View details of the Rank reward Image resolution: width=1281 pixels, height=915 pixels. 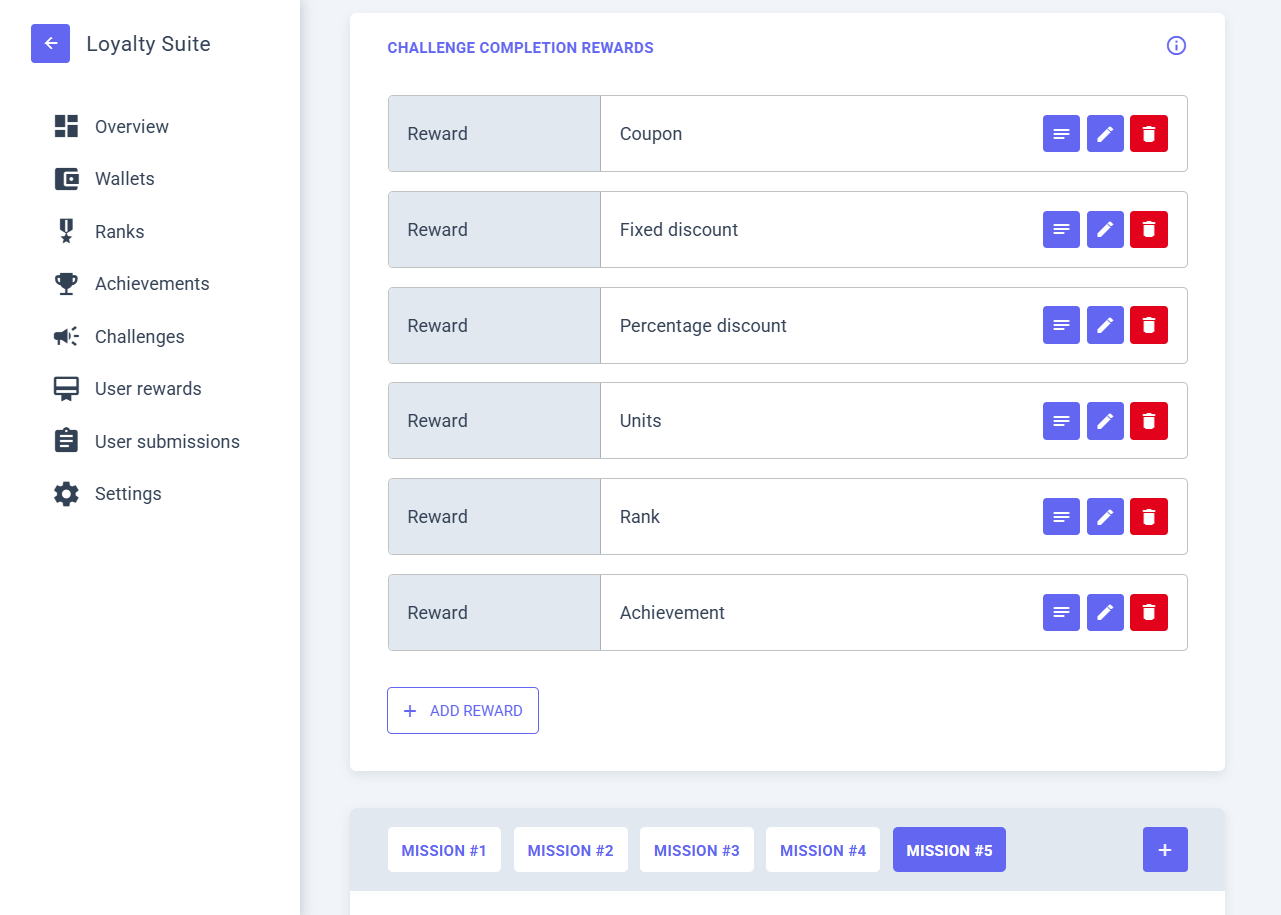pyautogui.click(x=1061, y=517)
